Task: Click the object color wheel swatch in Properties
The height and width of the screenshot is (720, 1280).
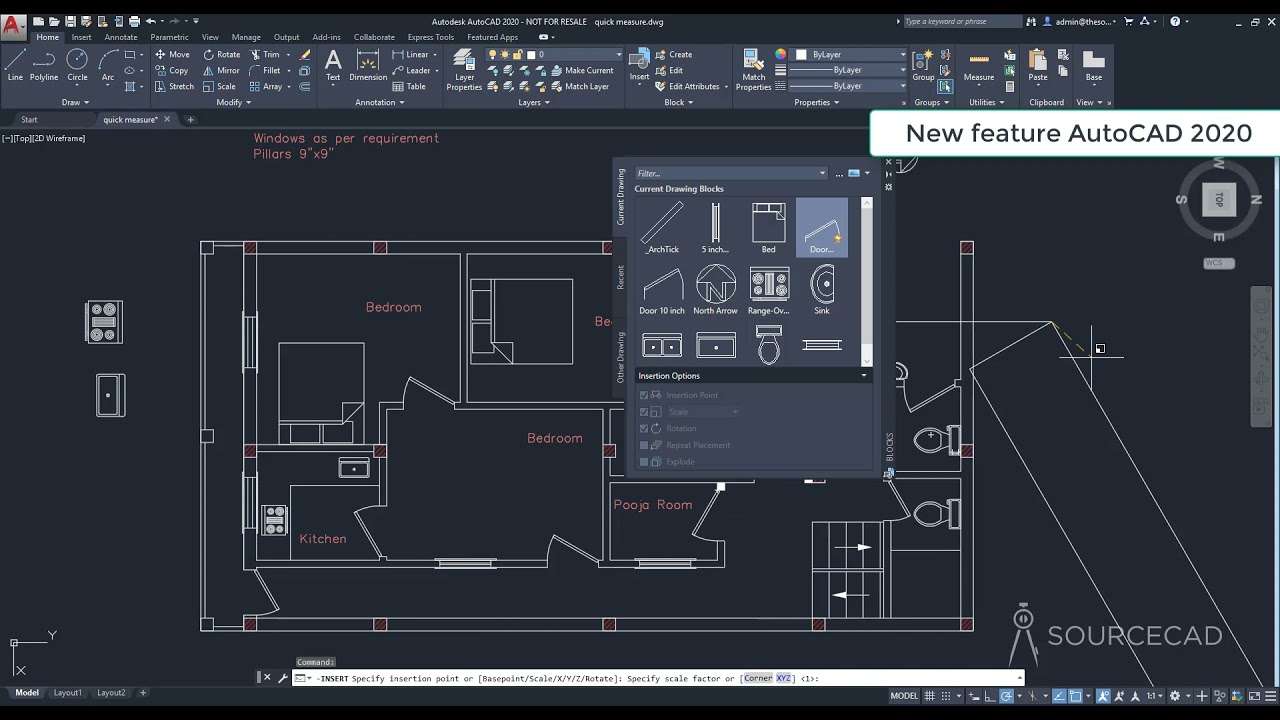Action: pos(780,55)
